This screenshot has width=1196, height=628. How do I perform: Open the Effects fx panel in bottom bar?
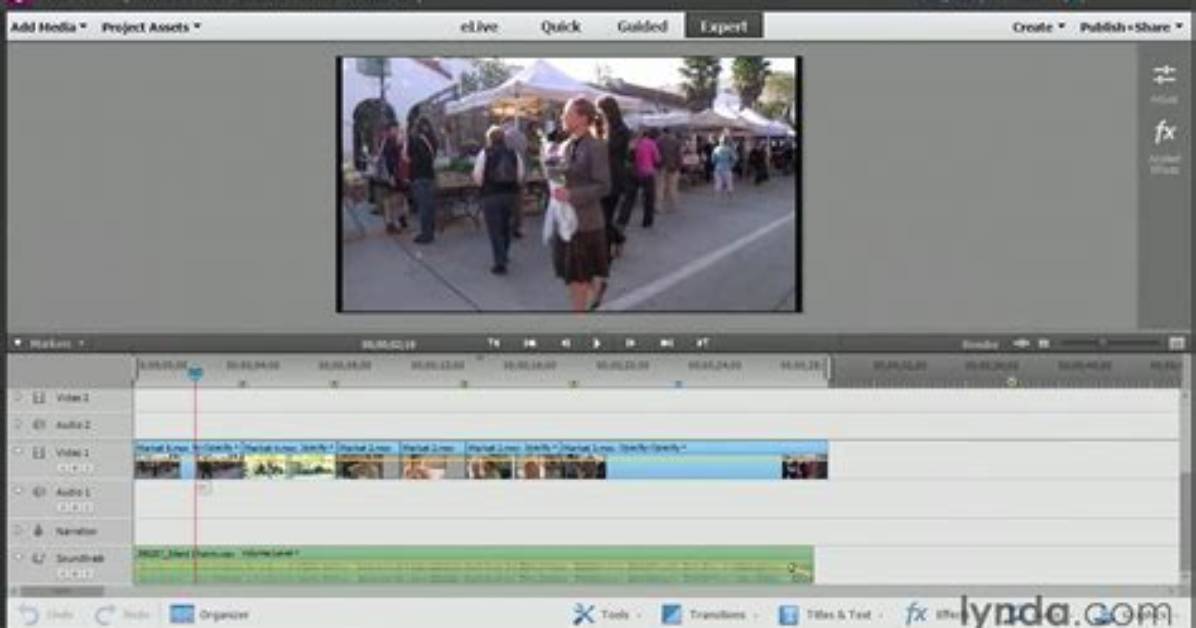[934, 614]
